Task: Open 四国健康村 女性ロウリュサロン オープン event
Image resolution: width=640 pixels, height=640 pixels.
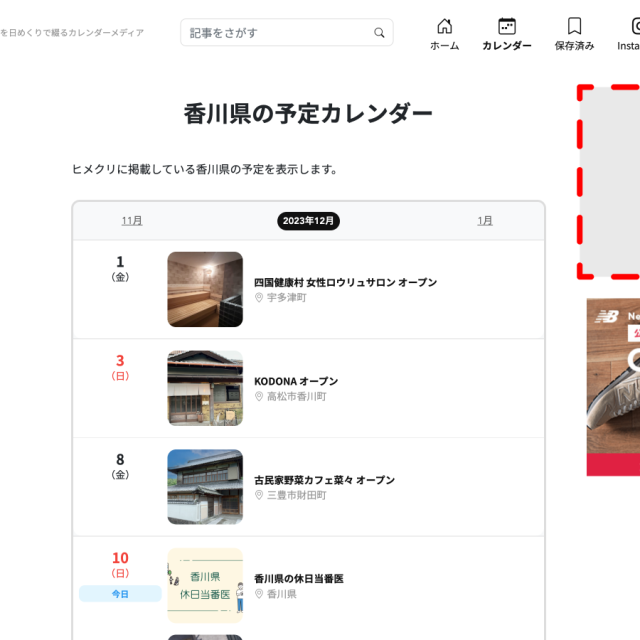Action: click(345, 283)
